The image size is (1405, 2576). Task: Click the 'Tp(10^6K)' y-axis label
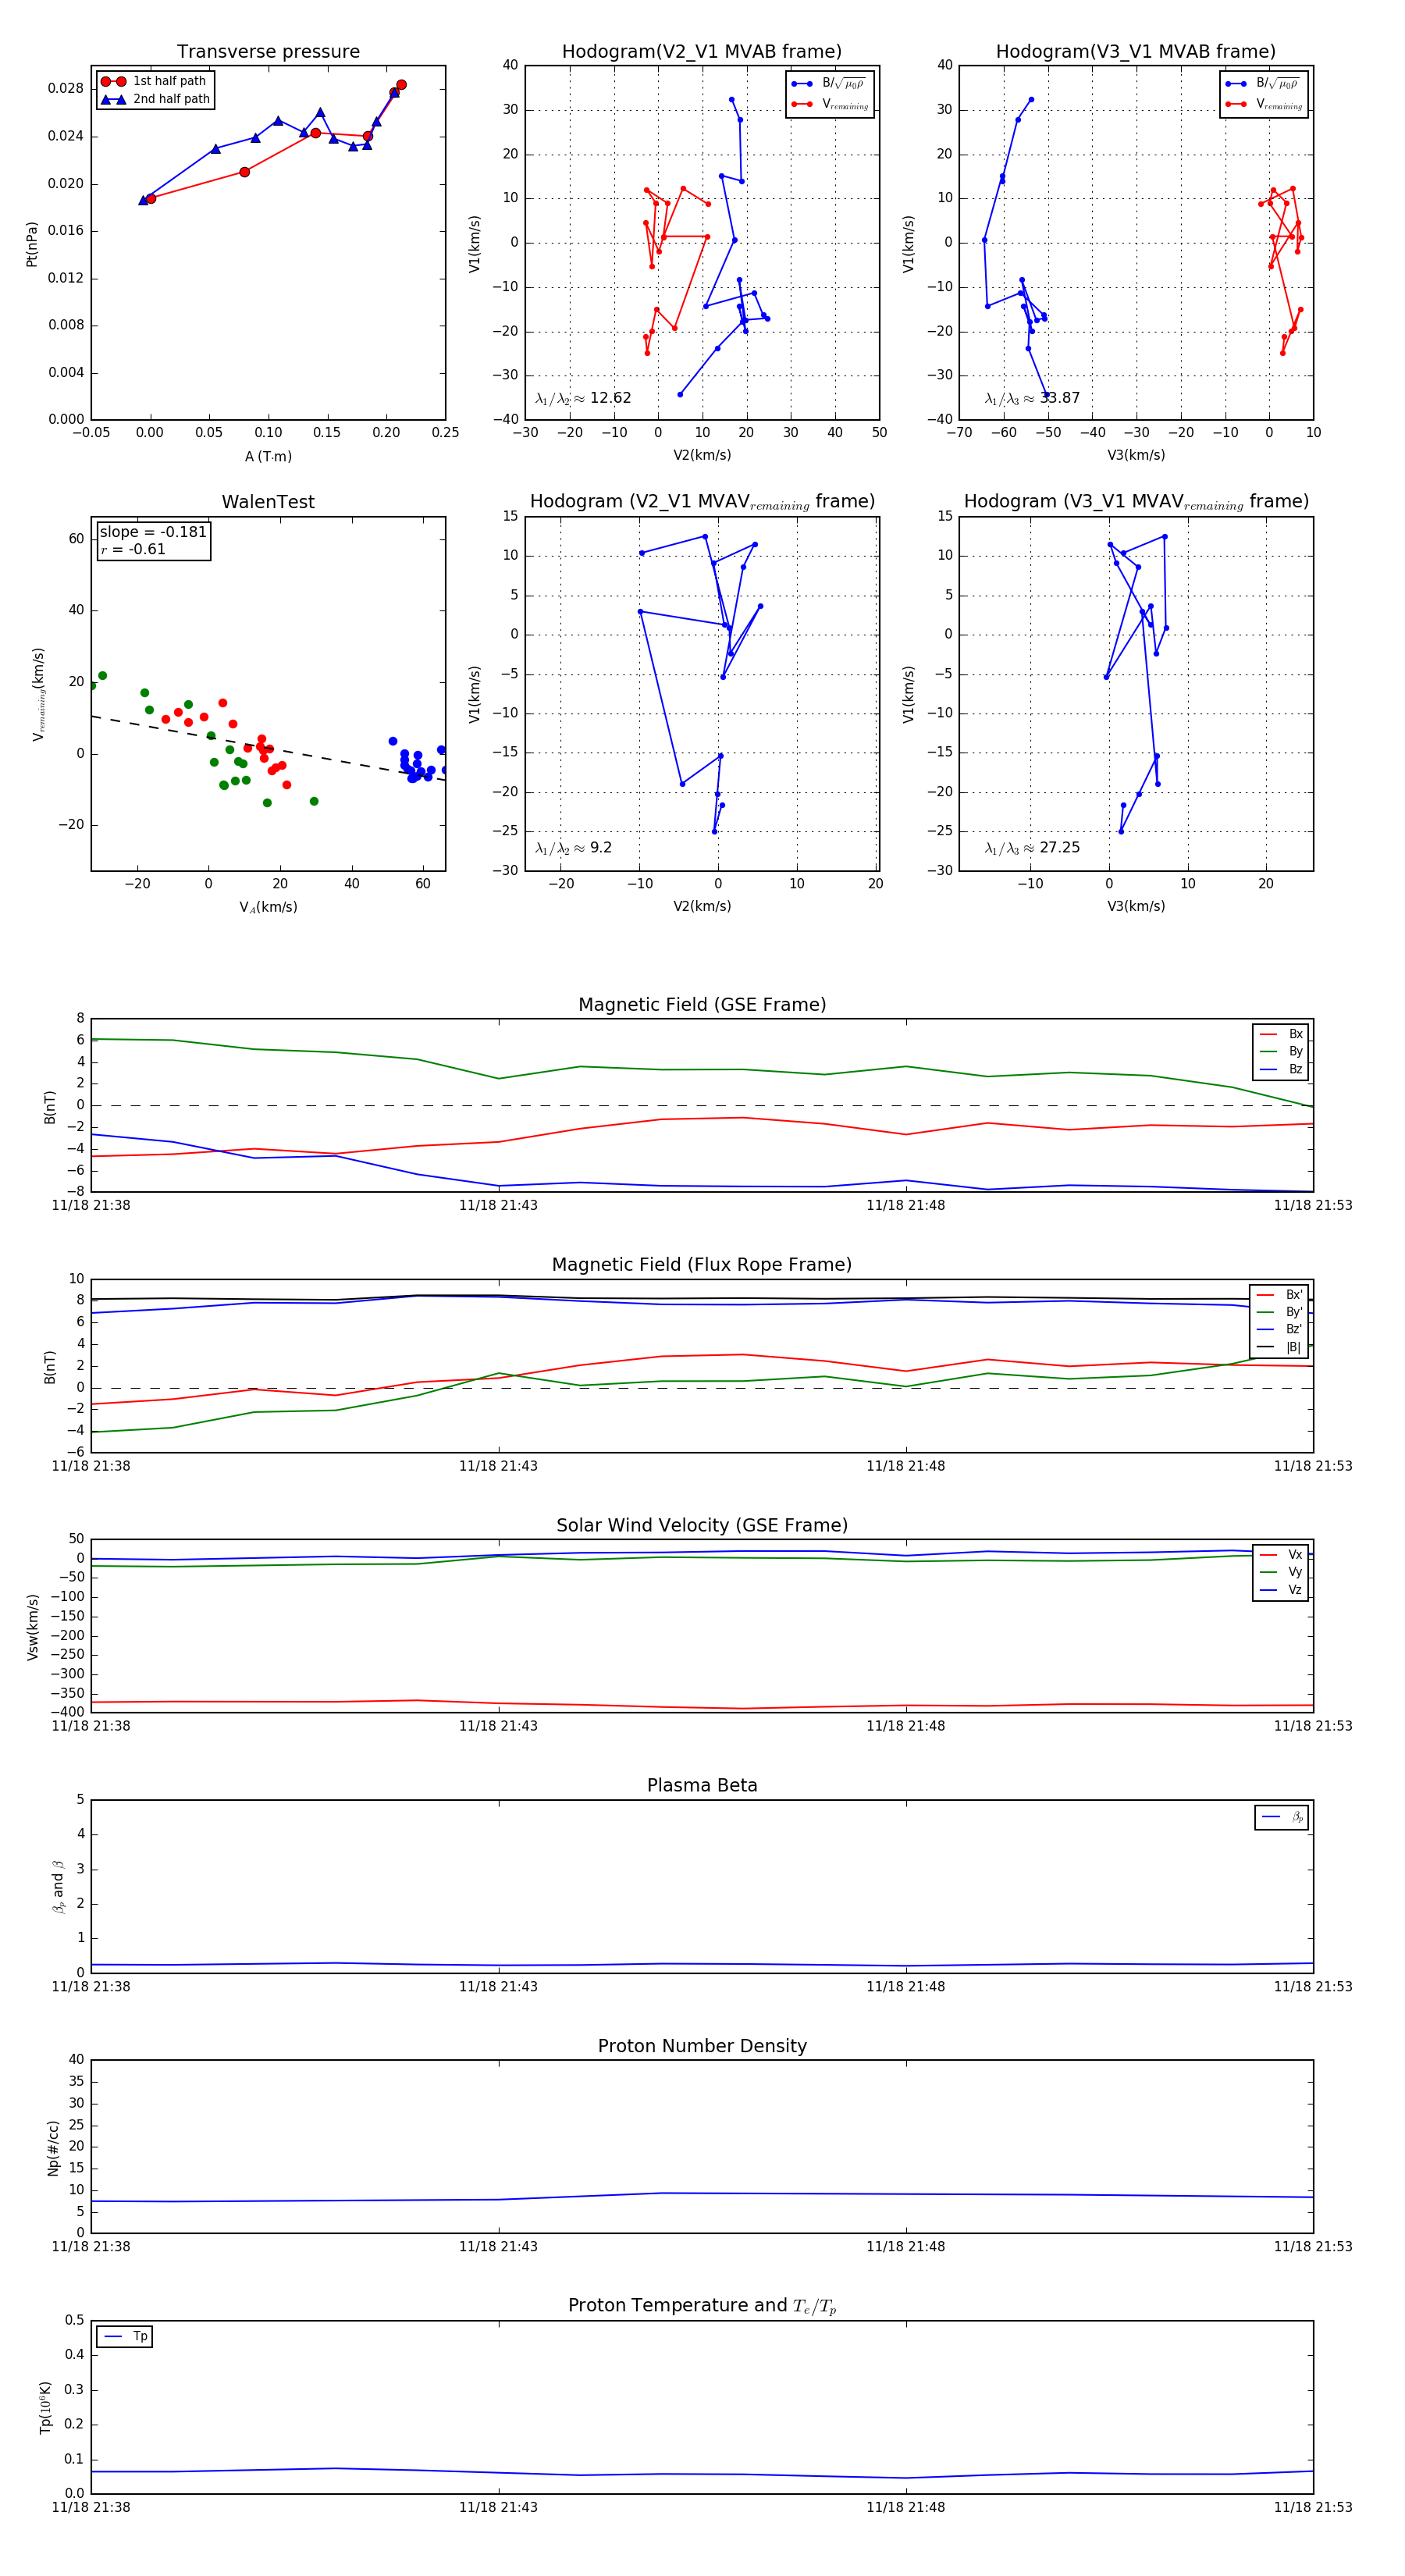click(46, 2407)
